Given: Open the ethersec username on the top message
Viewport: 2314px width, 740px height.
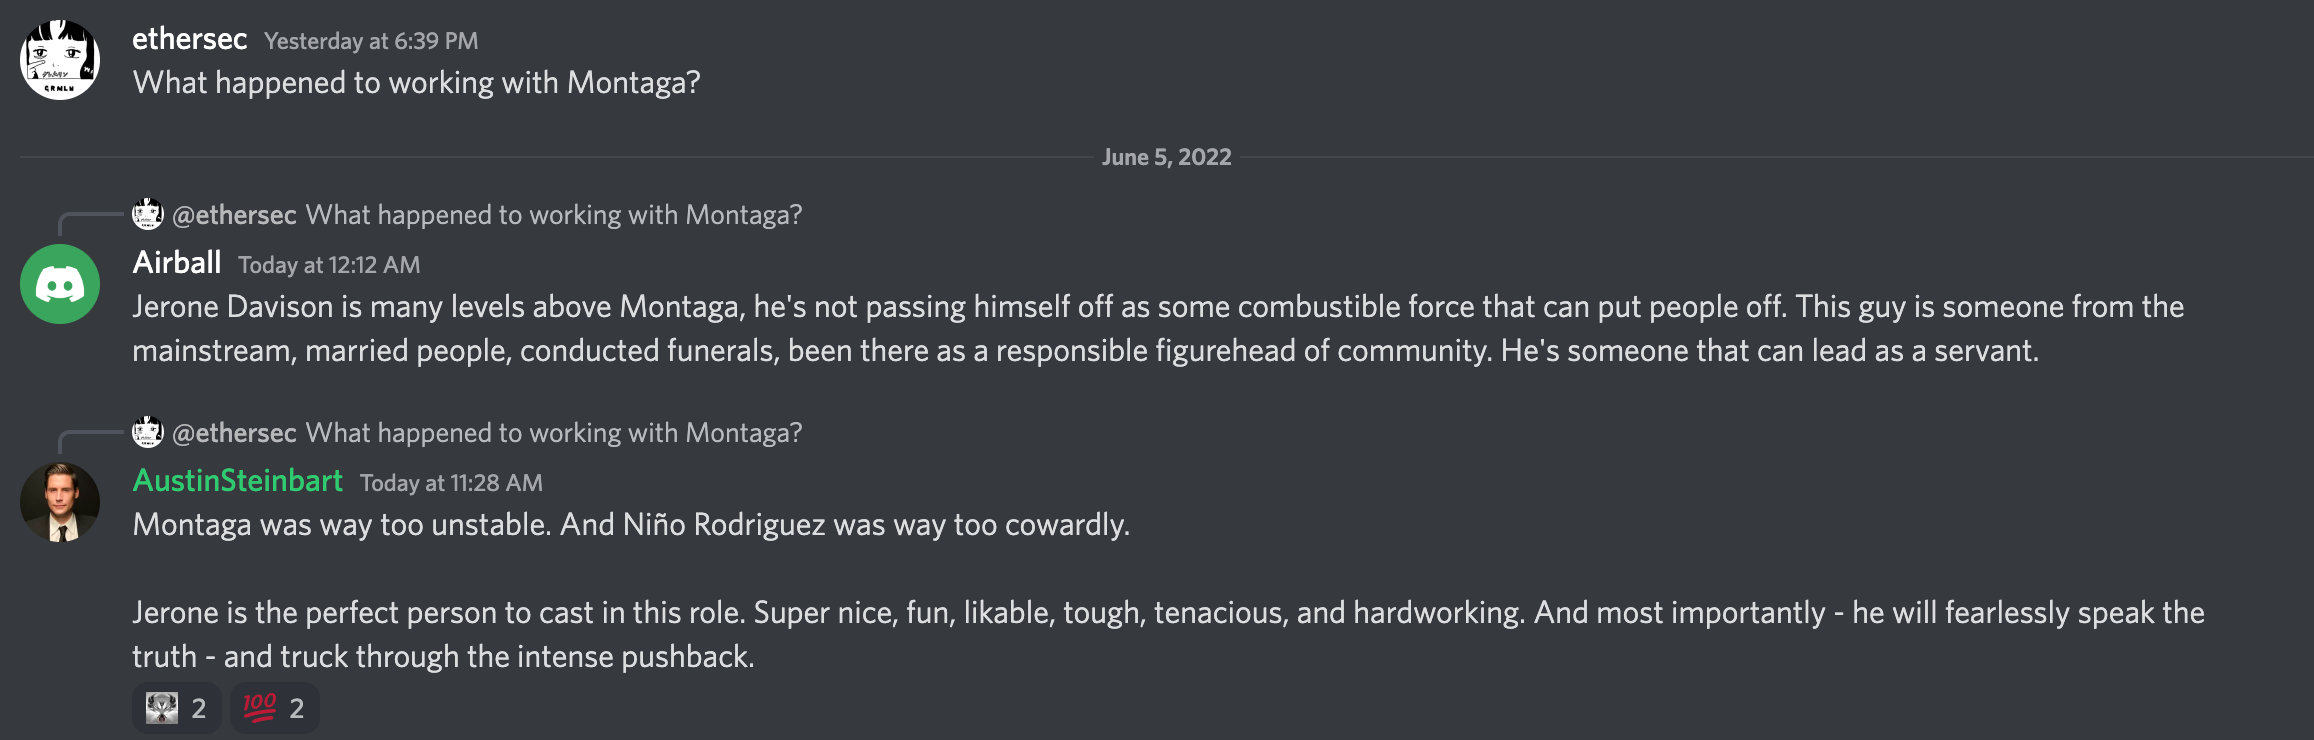Looking at the screenshot, I should pyautogui.click(x=189, y=39).
